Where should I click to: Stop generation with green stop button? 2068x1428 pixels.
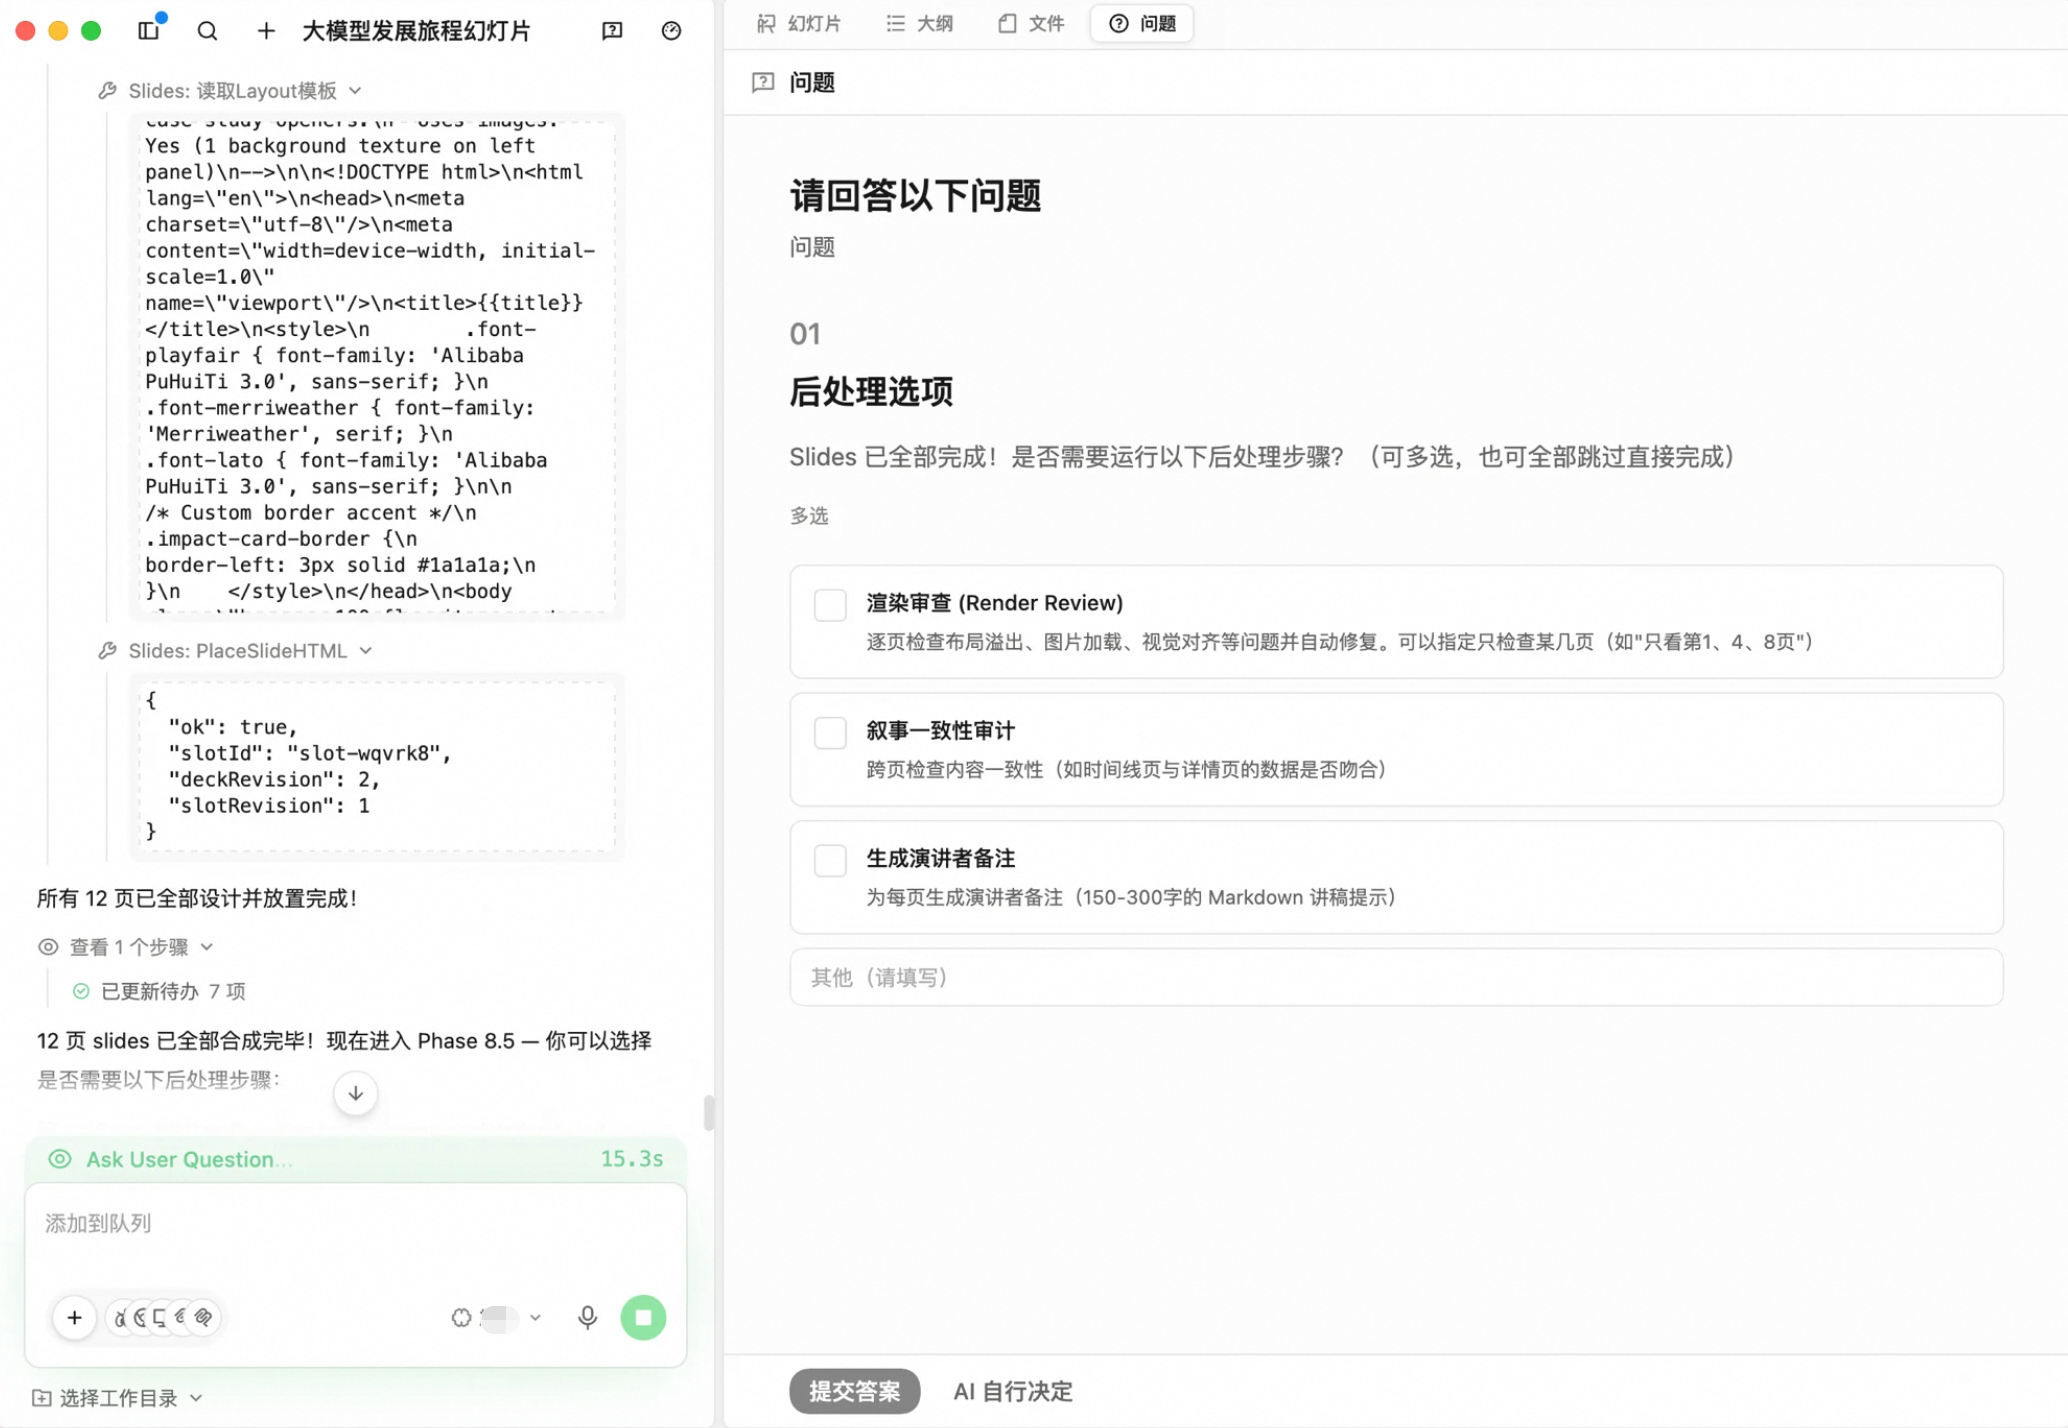(643, 1317)
